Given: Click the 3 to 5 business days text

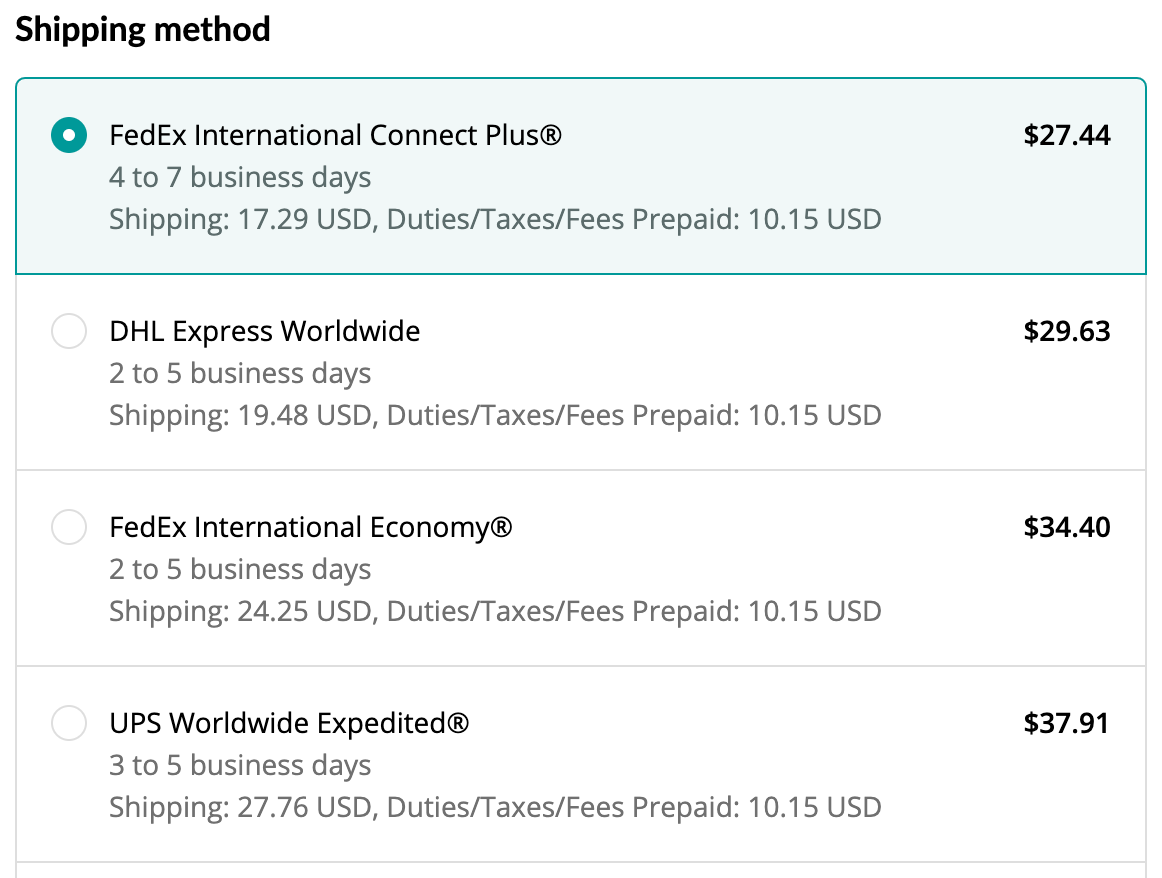Looking at the screenshot, I should (x=240, y=766).
